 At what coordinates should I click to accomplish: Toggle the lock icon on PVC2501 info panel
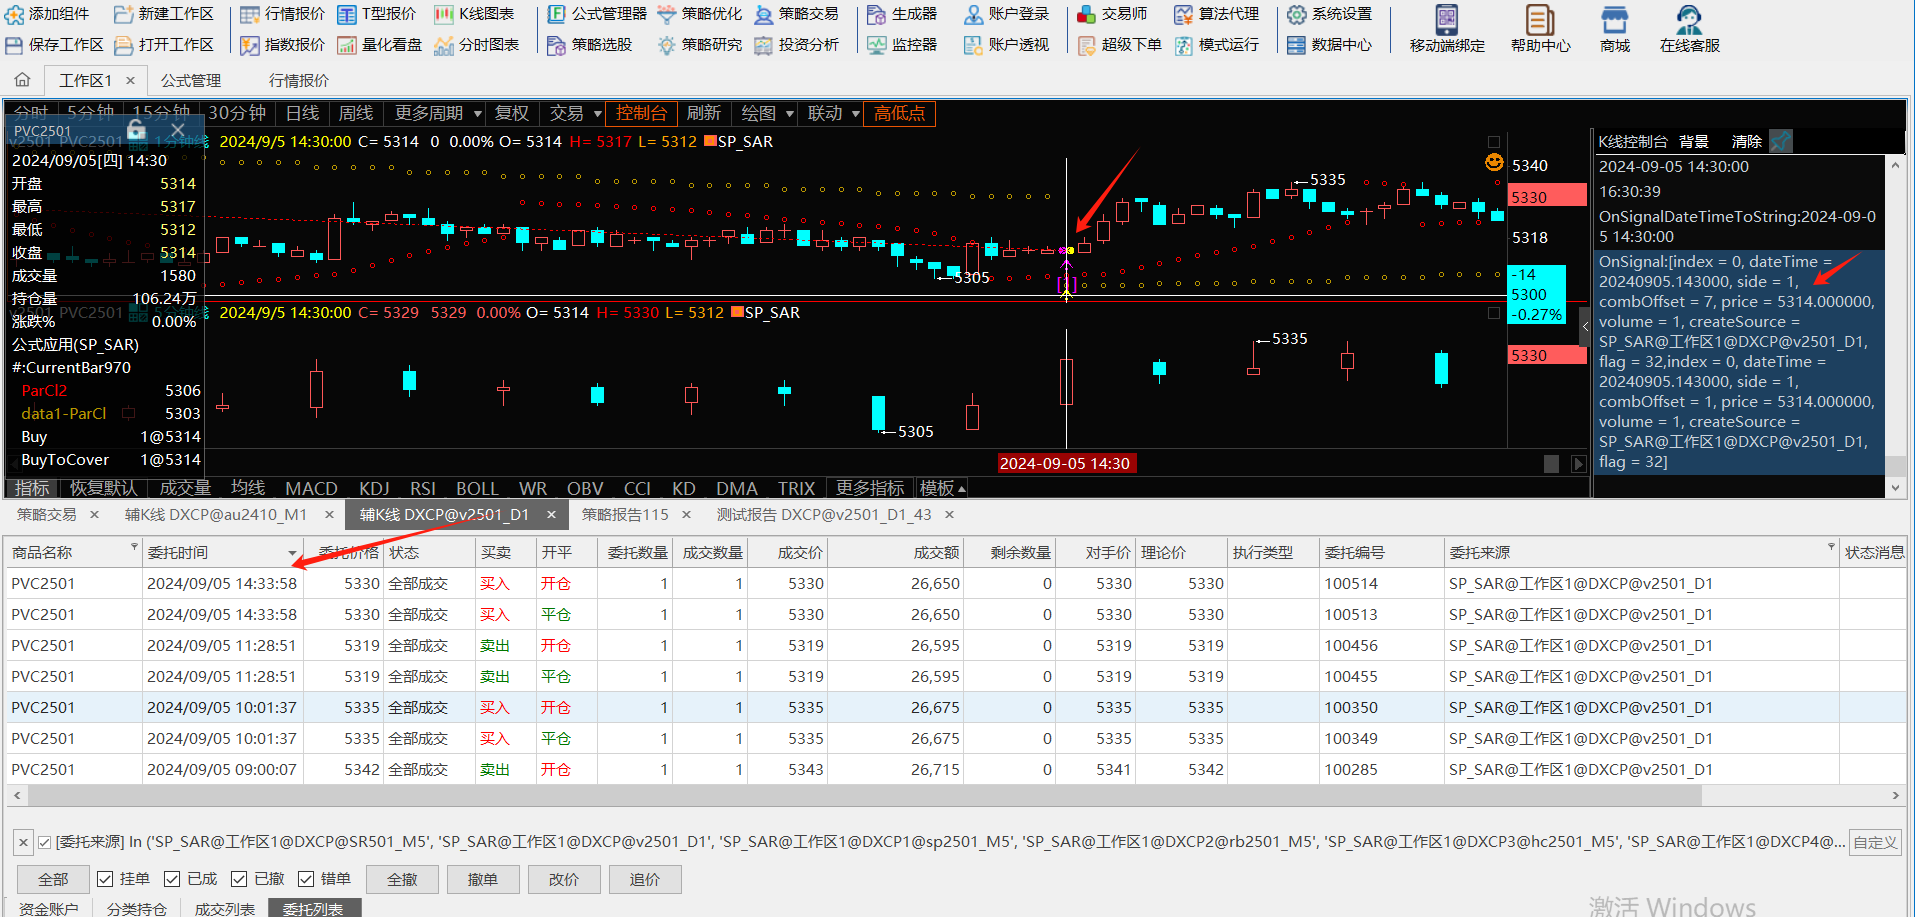[137, 130]
